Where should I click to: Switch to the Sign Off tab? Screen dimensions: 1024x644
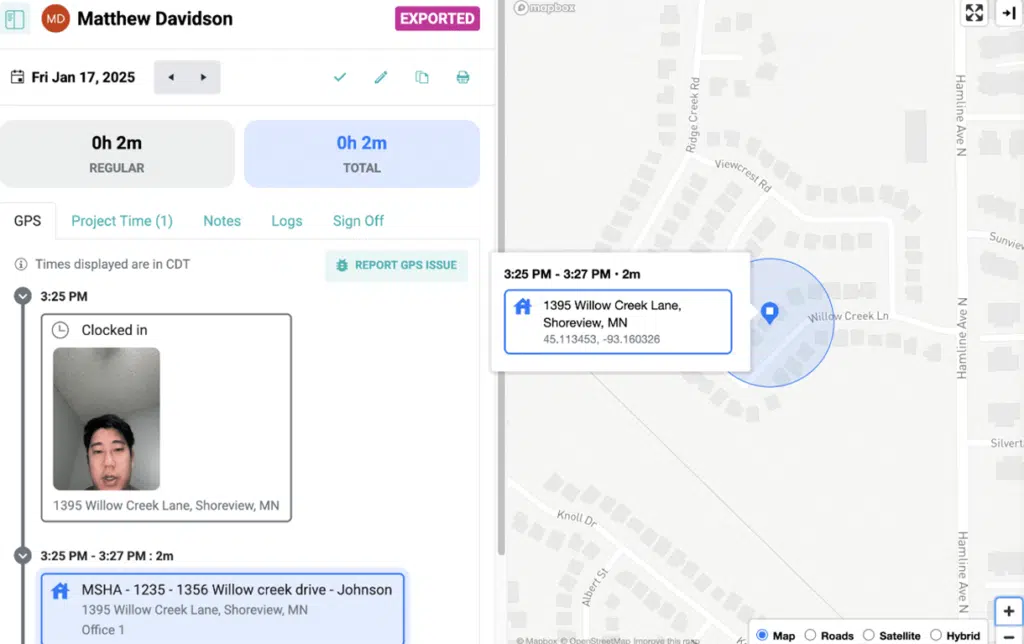click(x=358, y=221)
